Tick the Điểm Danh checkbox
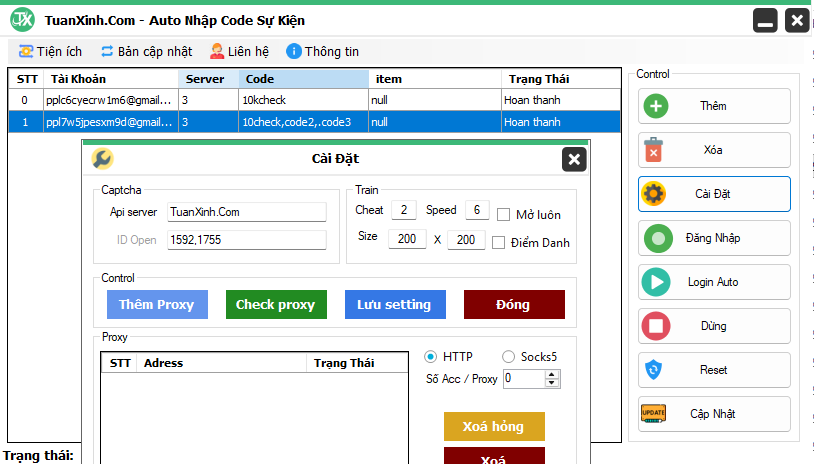 tap(499, 242)
